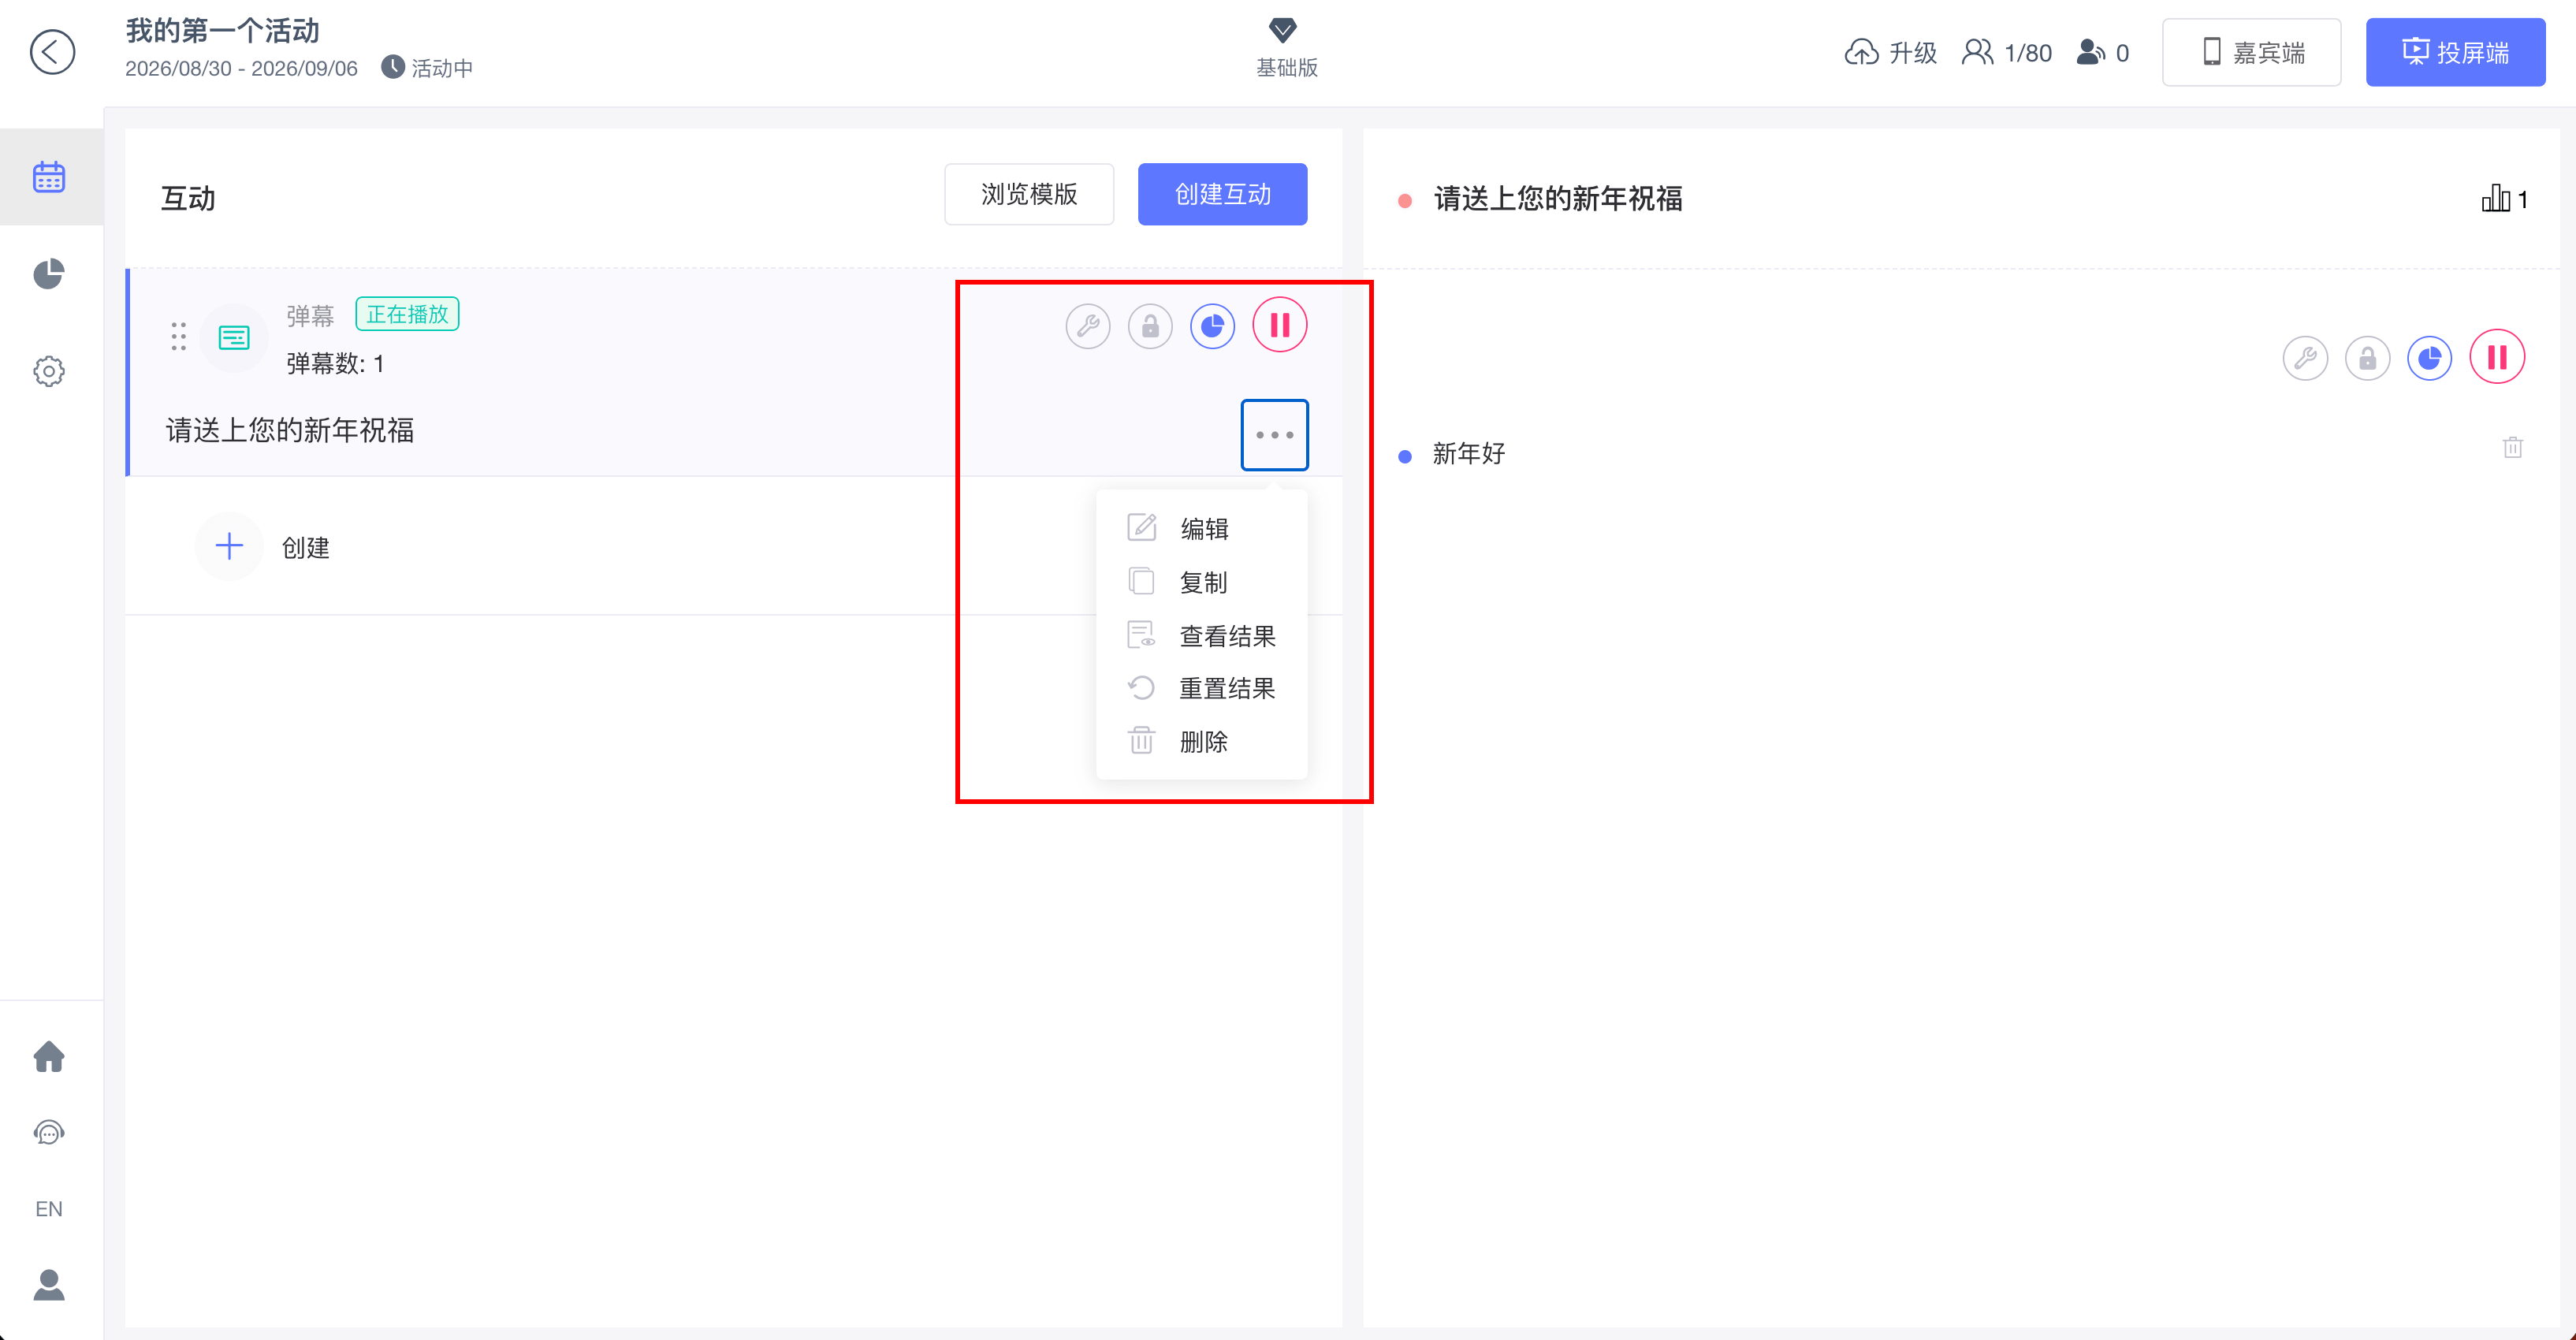
Task: Choose 编辑 from the context menu
Action: click(x=1202, y=528)
